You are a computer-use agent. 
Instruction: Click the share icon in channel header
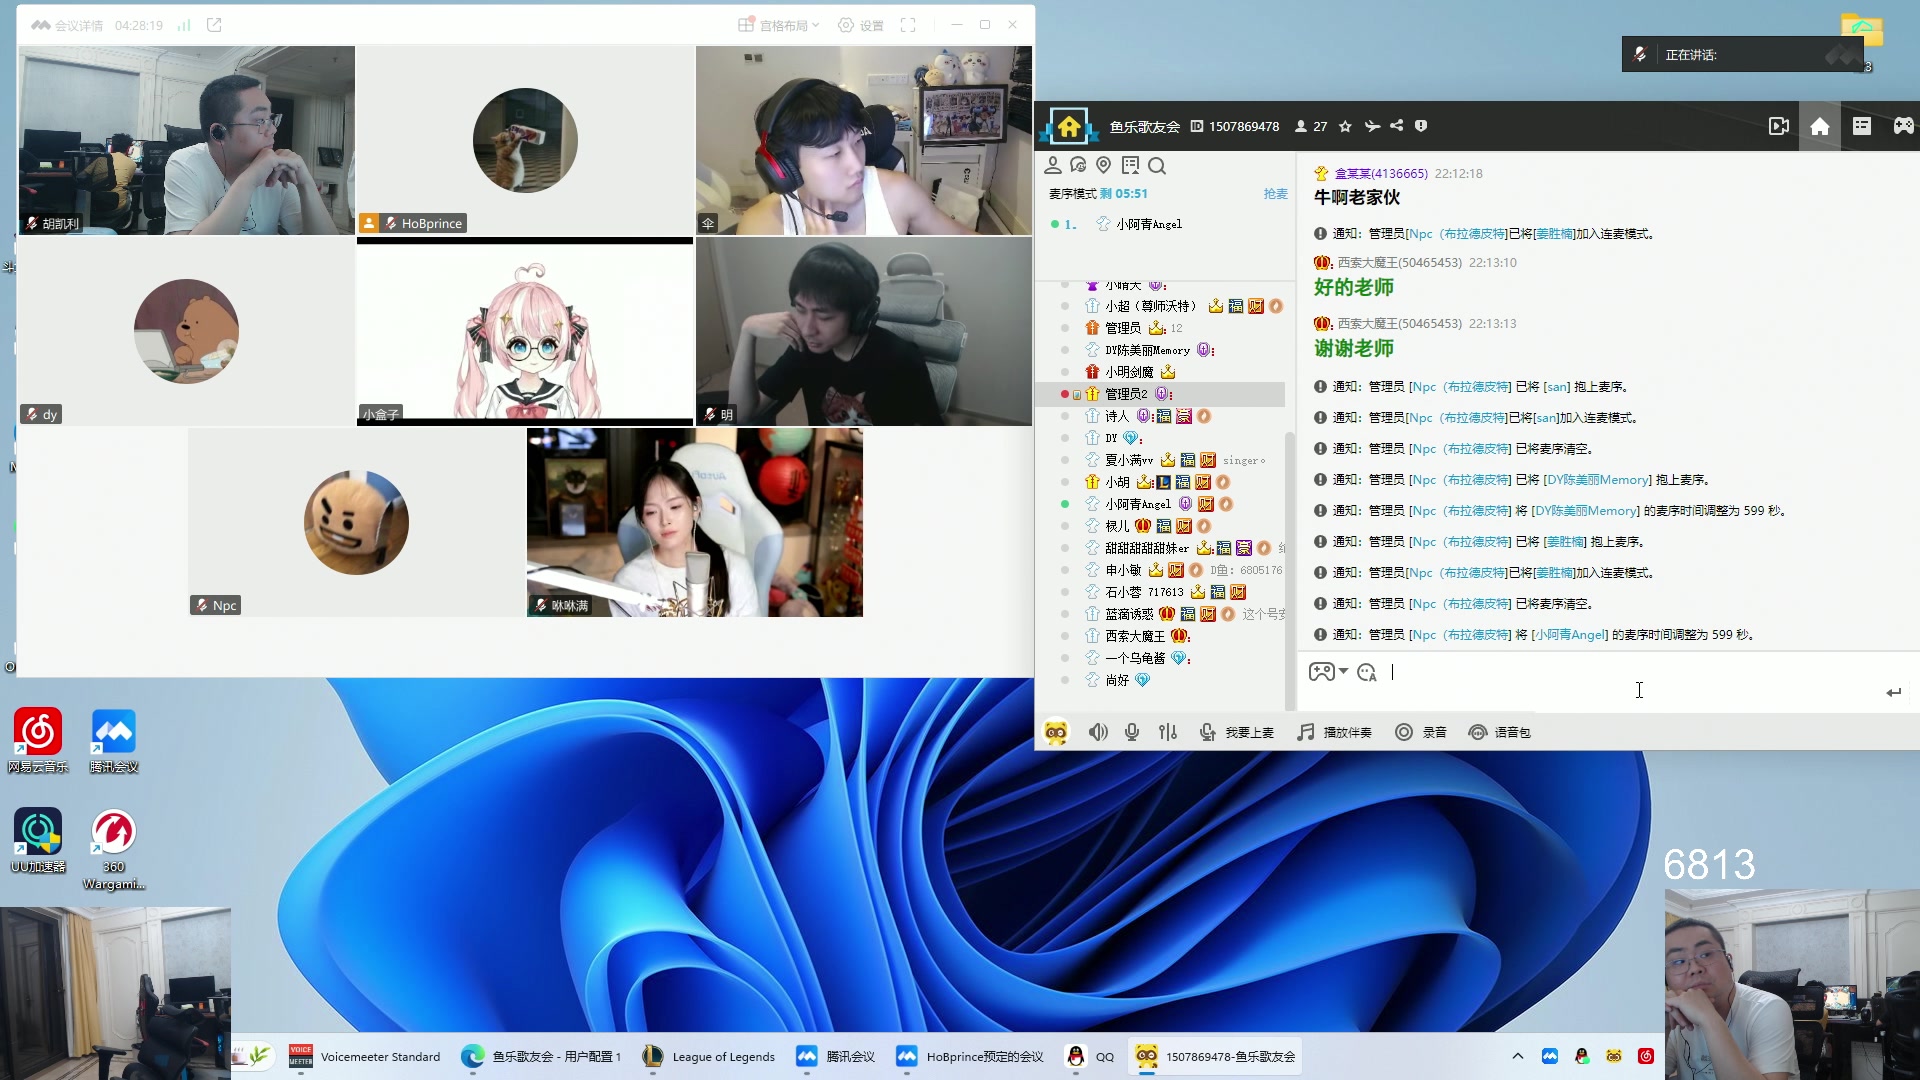pyautogui.click(x=1397, y=126)
